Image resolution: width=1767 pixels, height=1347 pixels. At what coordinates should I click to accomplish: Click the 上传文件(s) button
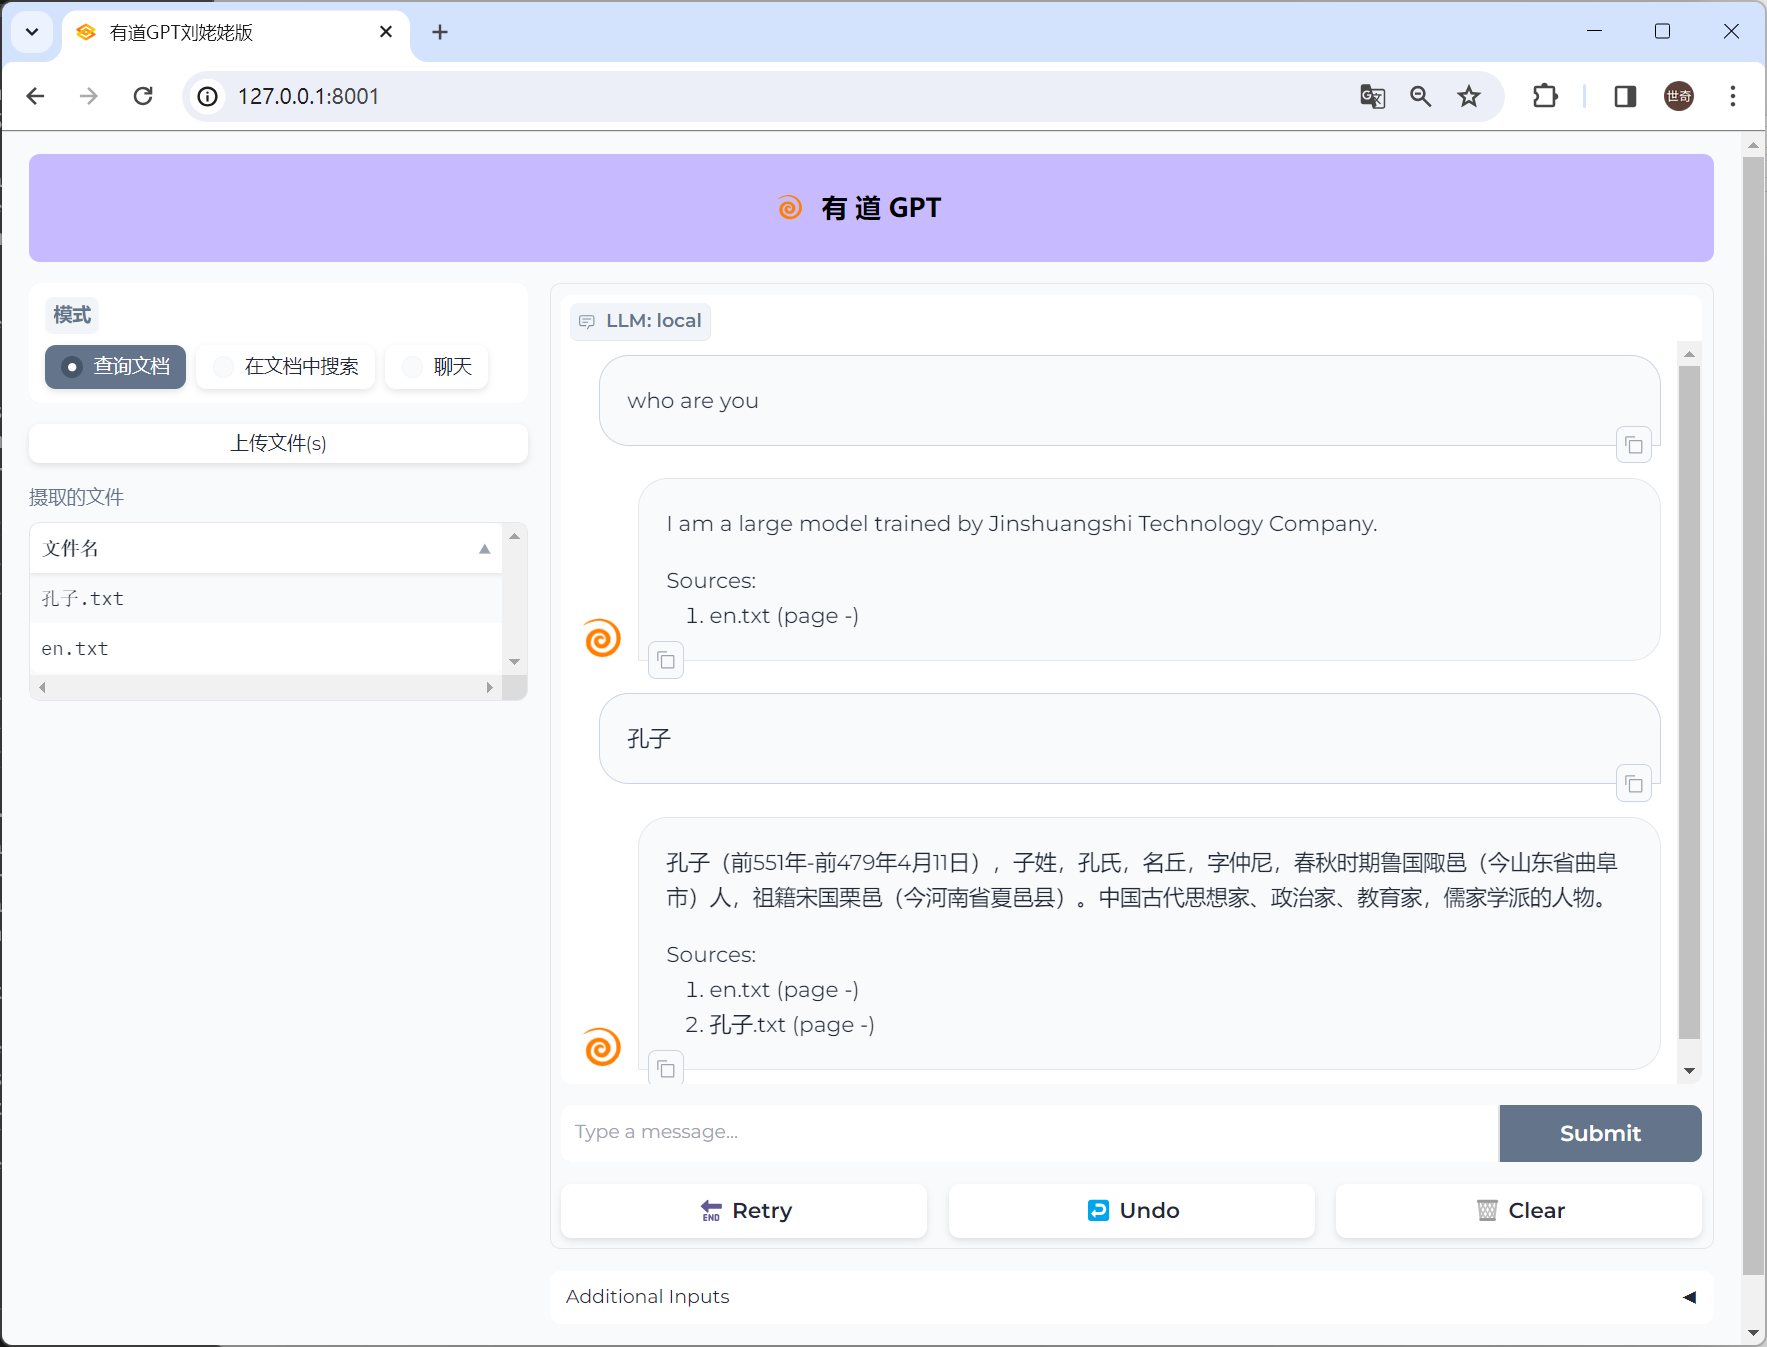pos(278,443)
